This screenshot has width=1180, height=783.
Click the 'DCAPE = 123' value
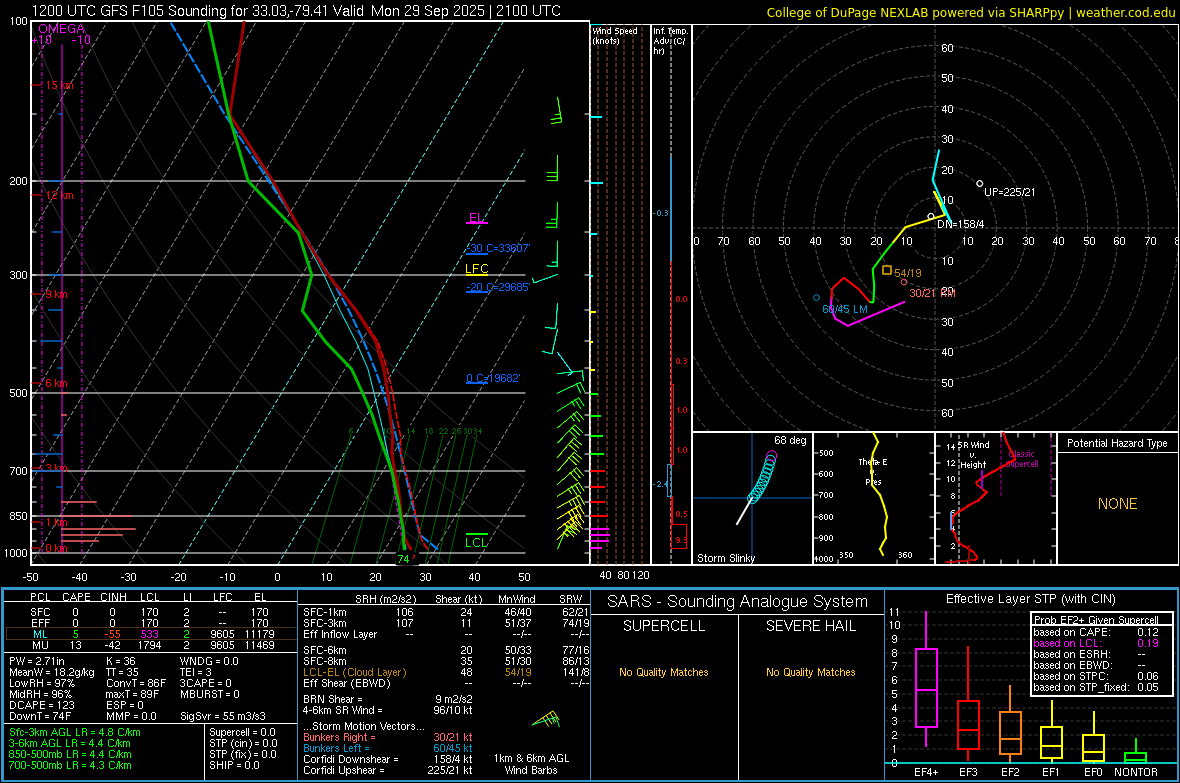pos(42,705)
